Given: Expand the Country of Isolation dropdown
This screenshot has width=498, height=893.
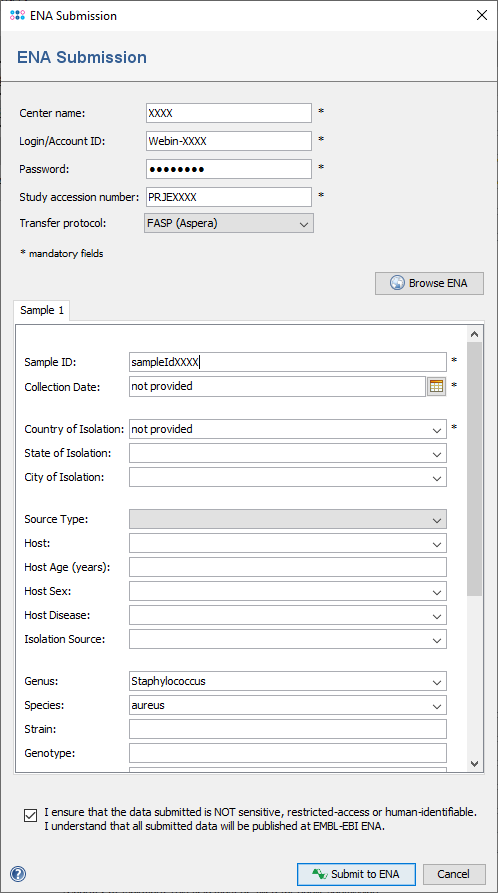Looking at the screenshot, I should (x=436, y=429).
